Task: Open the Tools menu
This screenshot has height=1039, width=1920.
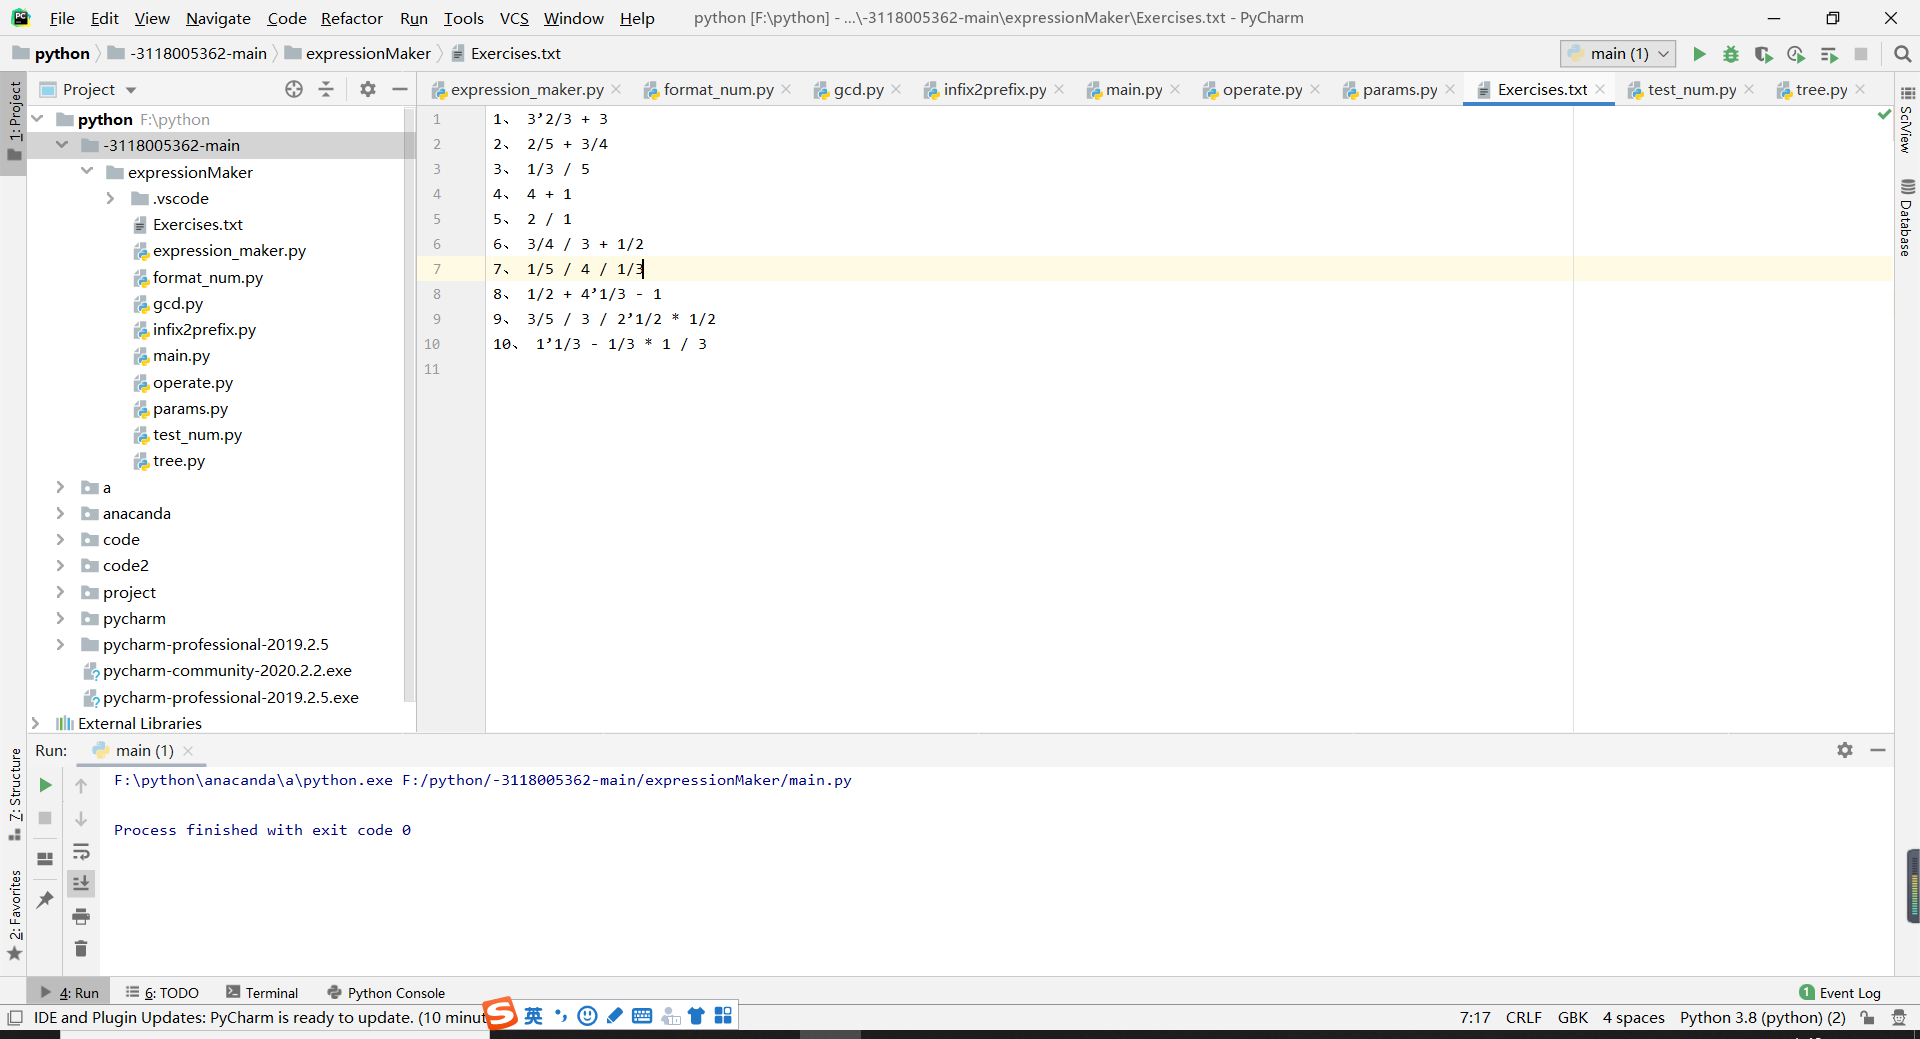Action: coord(464,18)
